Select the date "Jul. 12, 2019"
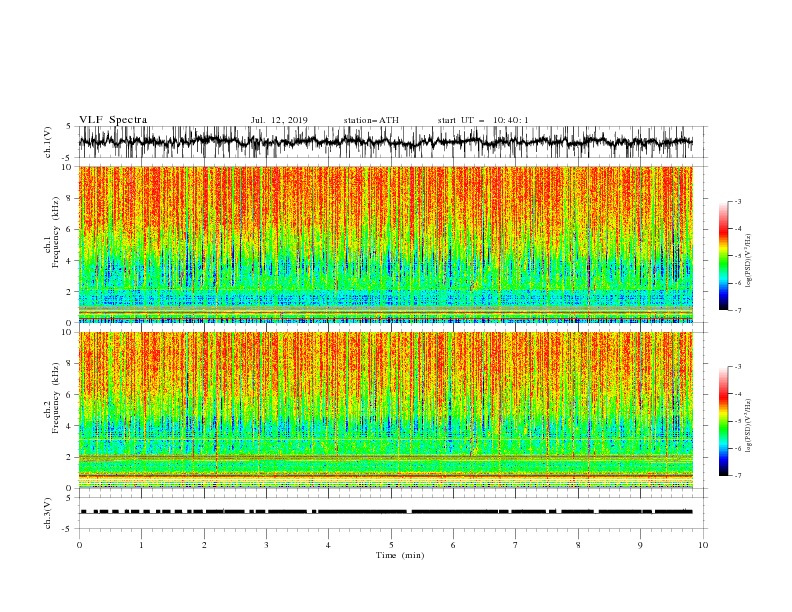The height and width of the screenshot is (612, 792). pos(279,120)
